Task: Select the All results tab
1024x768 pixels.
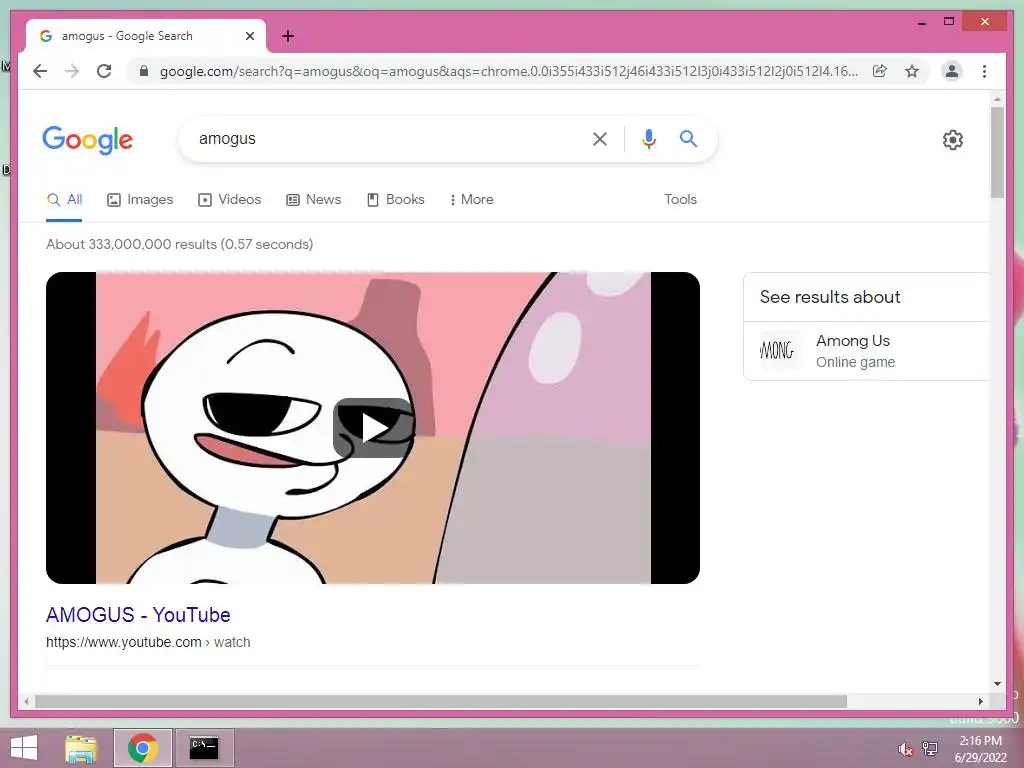Action: (64, 200)
